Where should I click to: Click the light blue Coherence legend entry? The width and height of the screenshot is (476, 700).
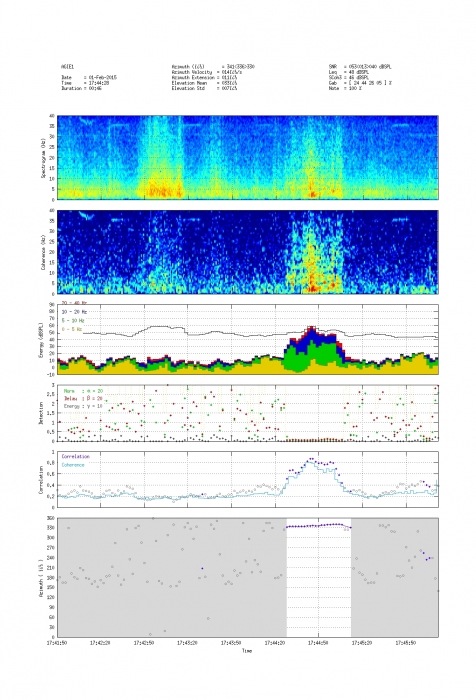73,465
